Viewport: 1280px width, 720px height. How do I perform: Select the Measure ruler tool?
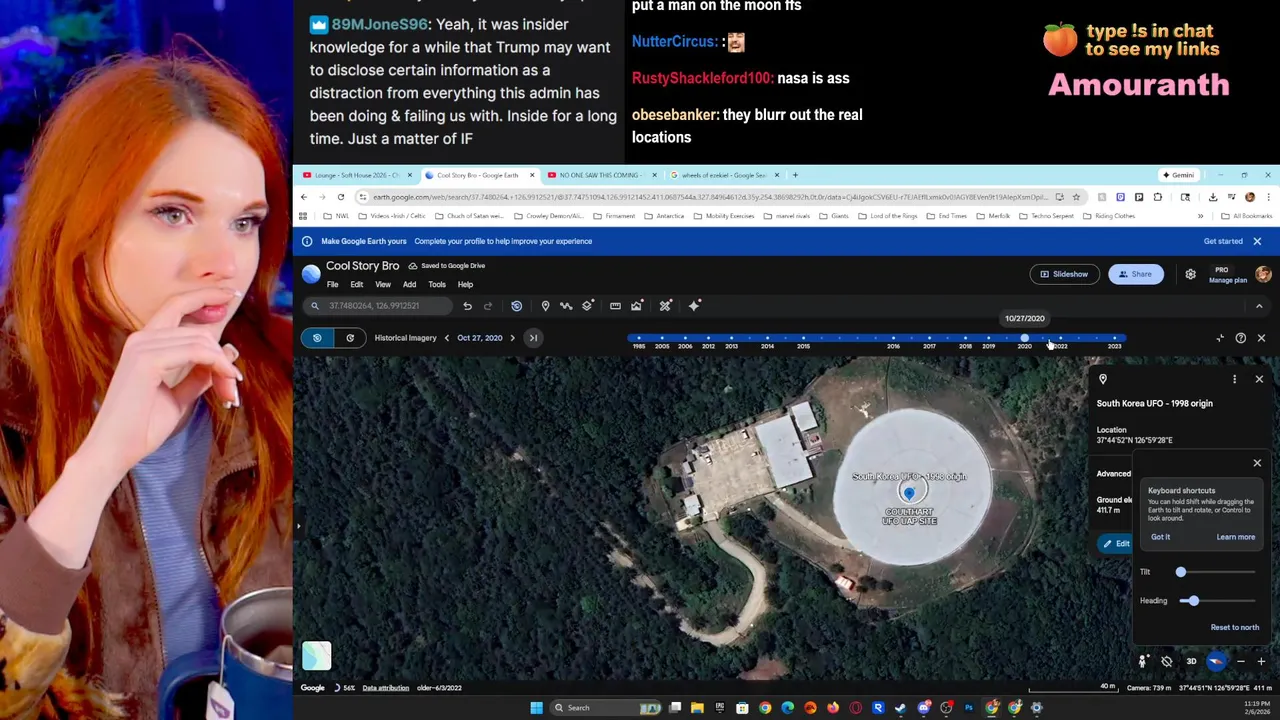point(615,306)
